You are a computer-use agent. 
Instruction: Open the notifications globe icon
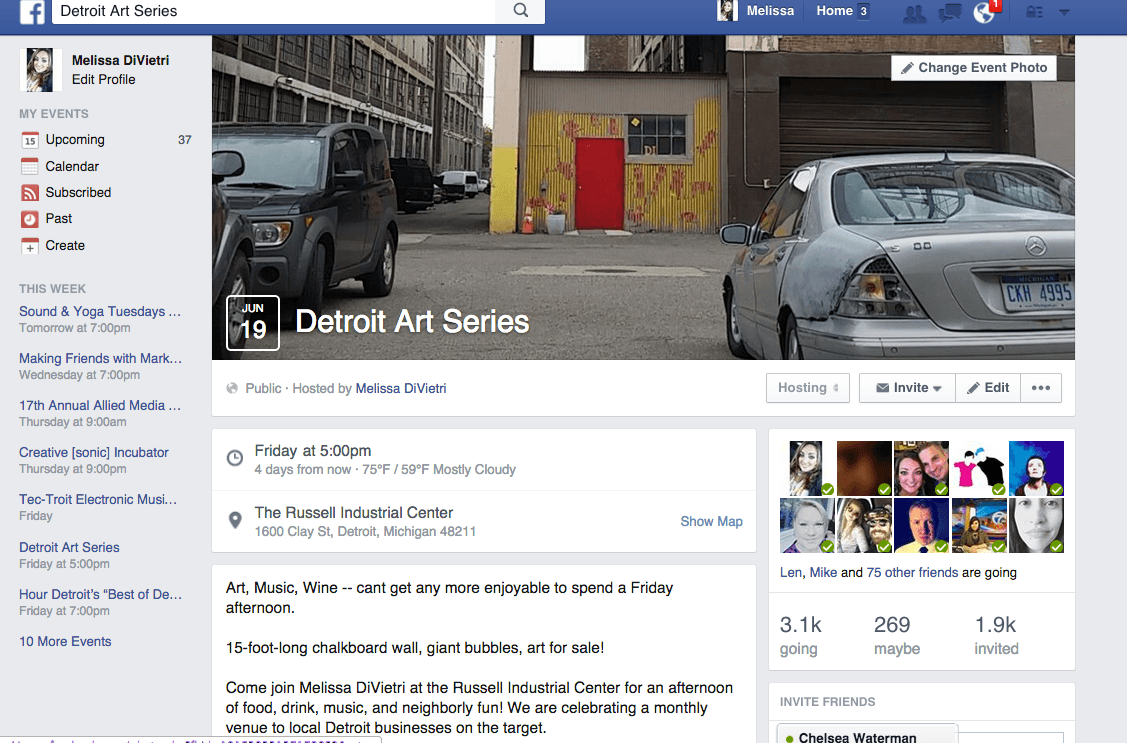coord(984,12)
